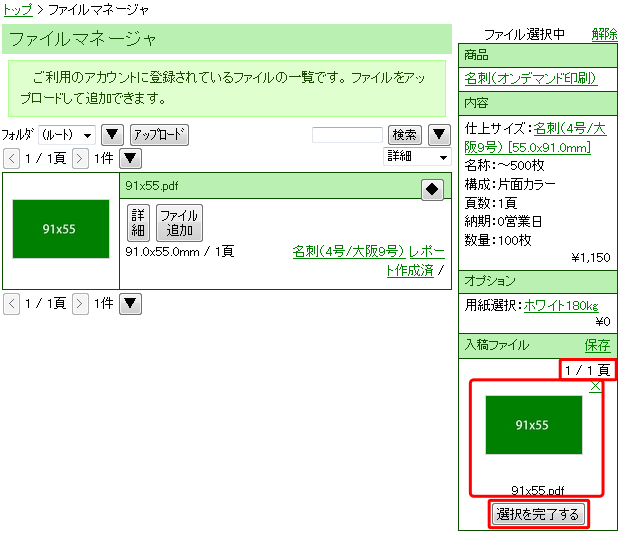Click the 選択を完了する button
Screen dimensions: 620x533
[538, 515]
